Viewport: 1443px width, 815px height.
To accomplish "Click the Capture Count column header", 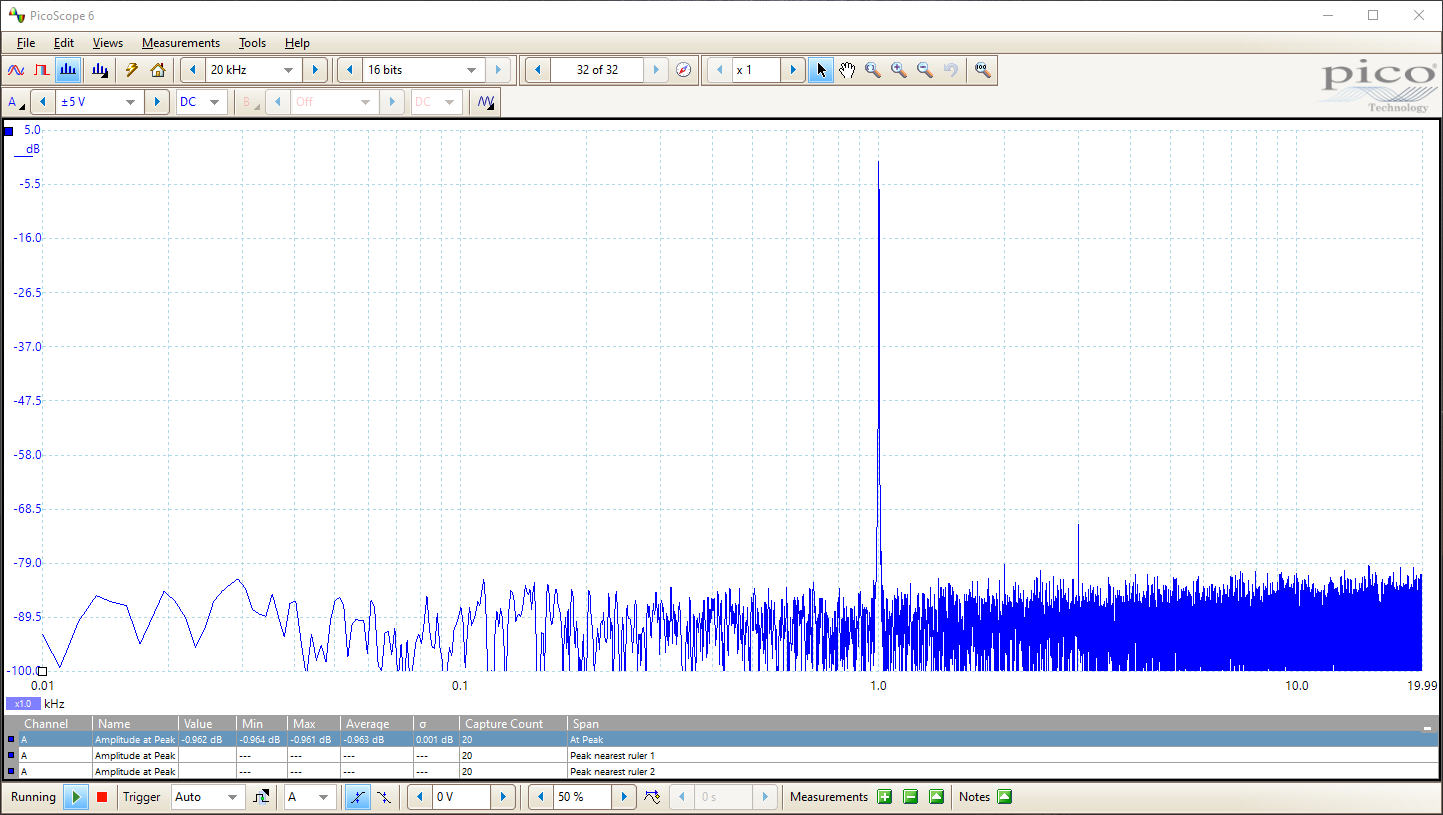I will click(514, 724).
